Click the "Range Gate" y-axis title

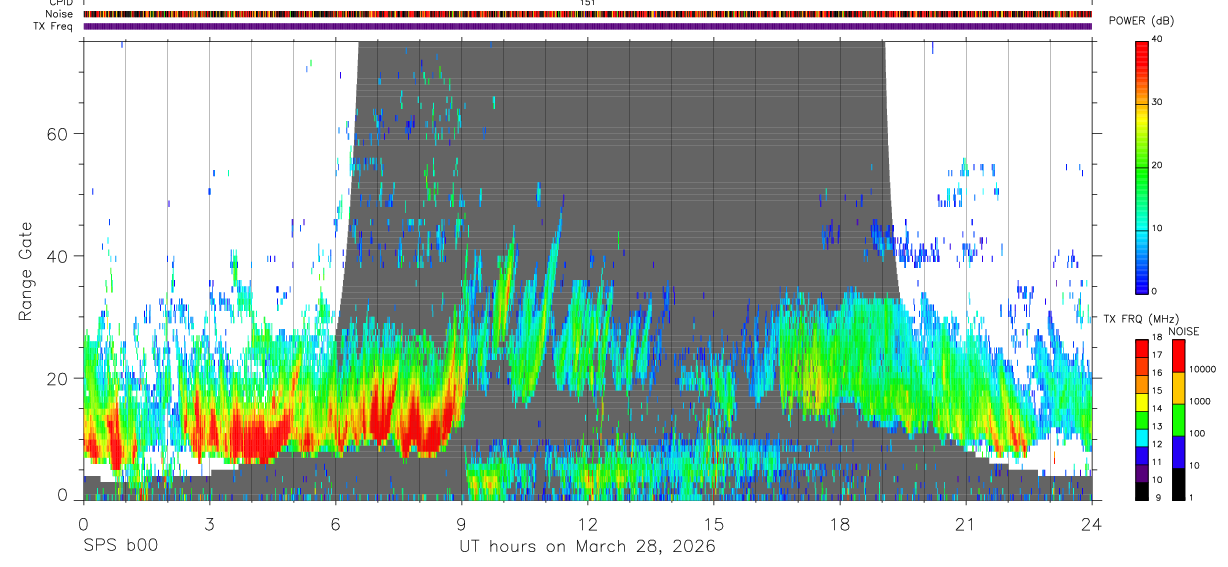click(x=25, y=269)
